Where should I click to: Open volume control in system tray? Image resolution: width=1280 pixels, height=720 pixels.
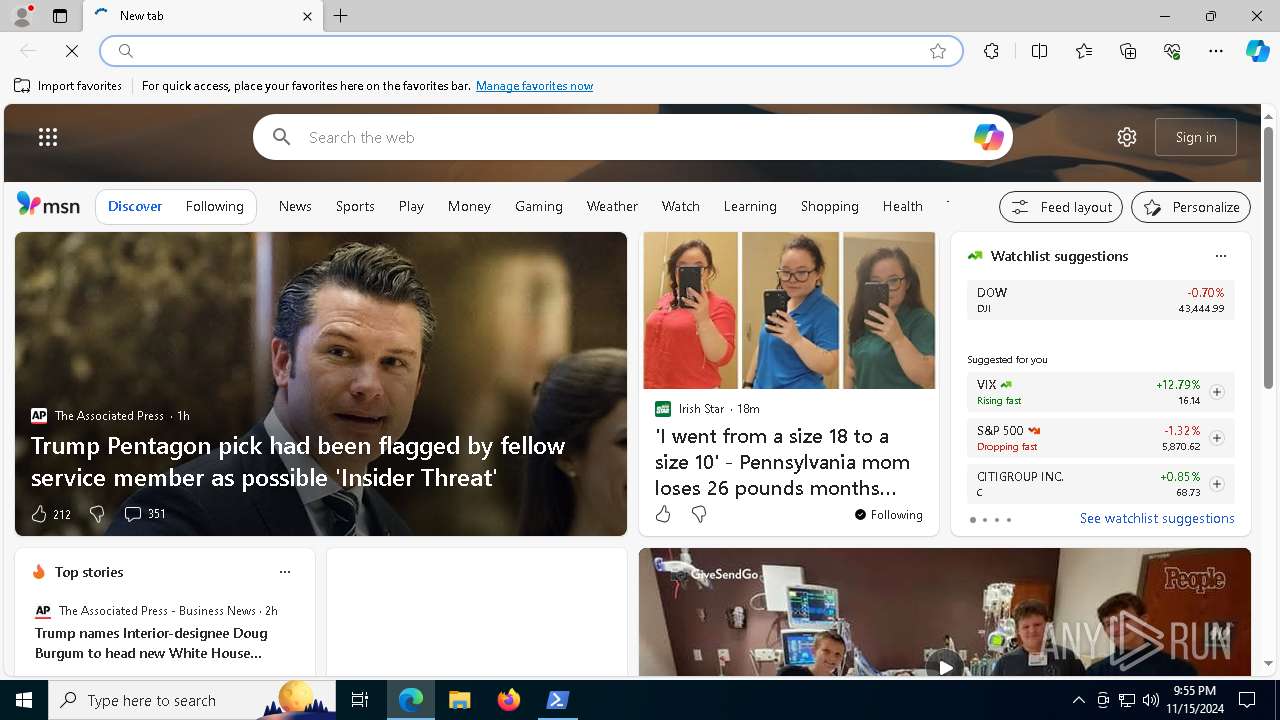[1150, 700]
